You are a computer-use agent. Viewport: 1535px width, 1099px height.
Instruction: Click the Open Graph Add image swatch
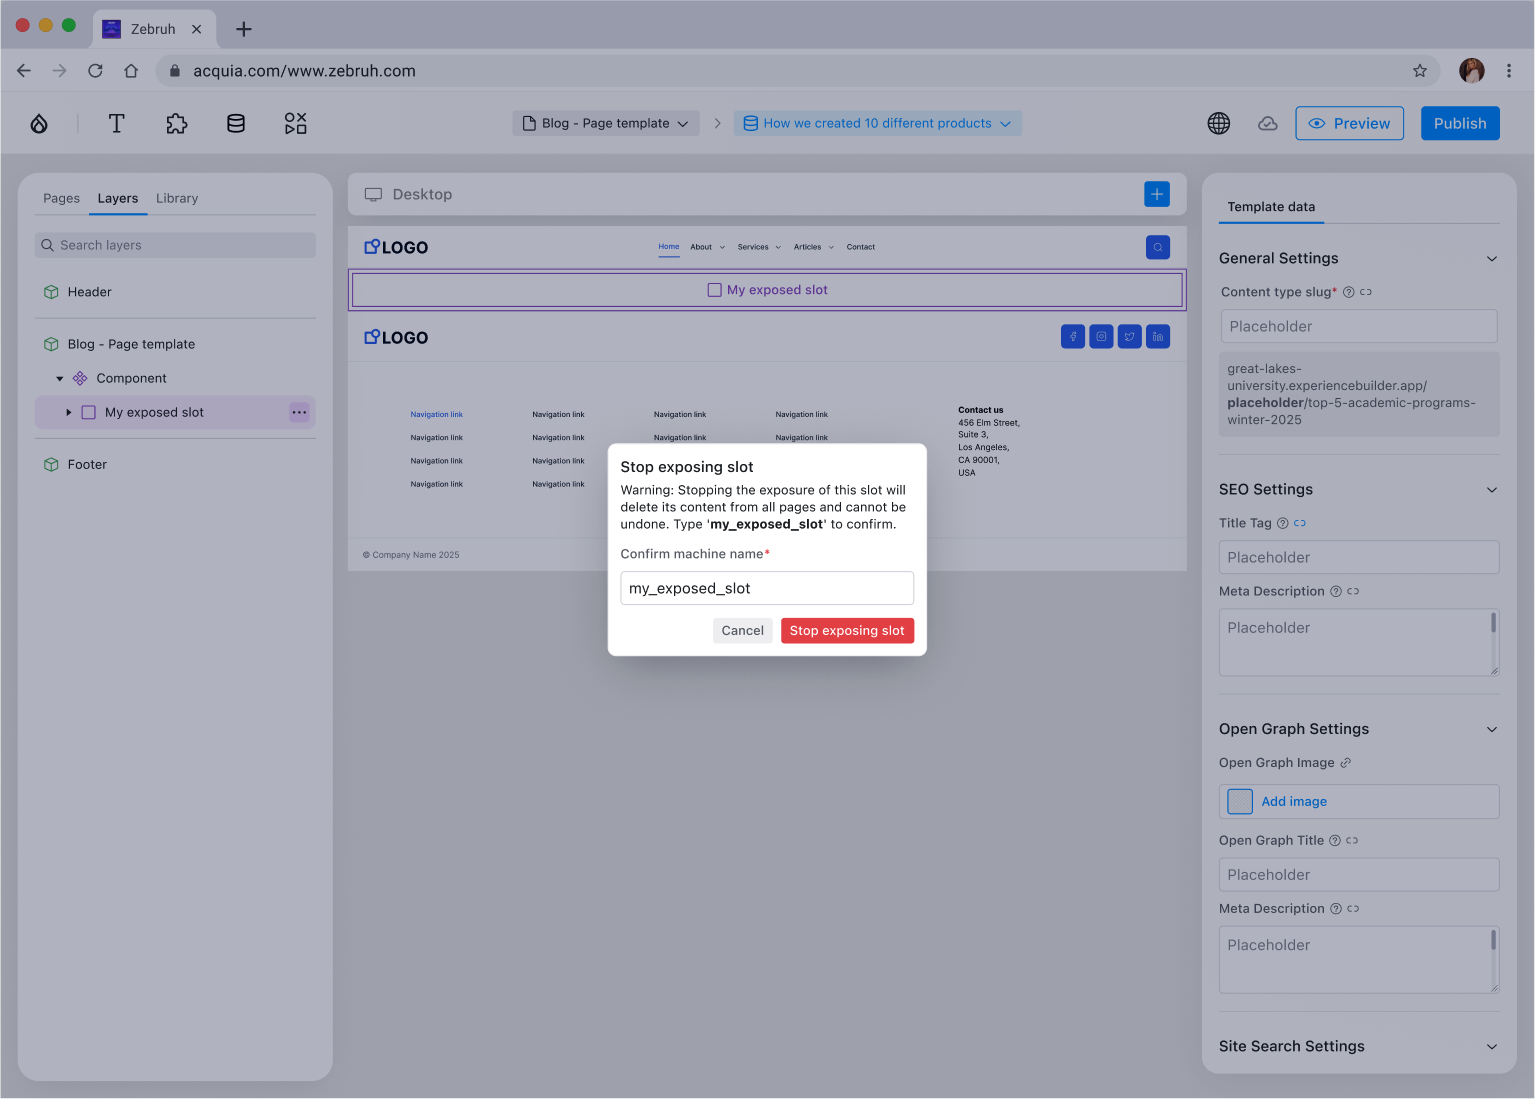click(1240, 801)
